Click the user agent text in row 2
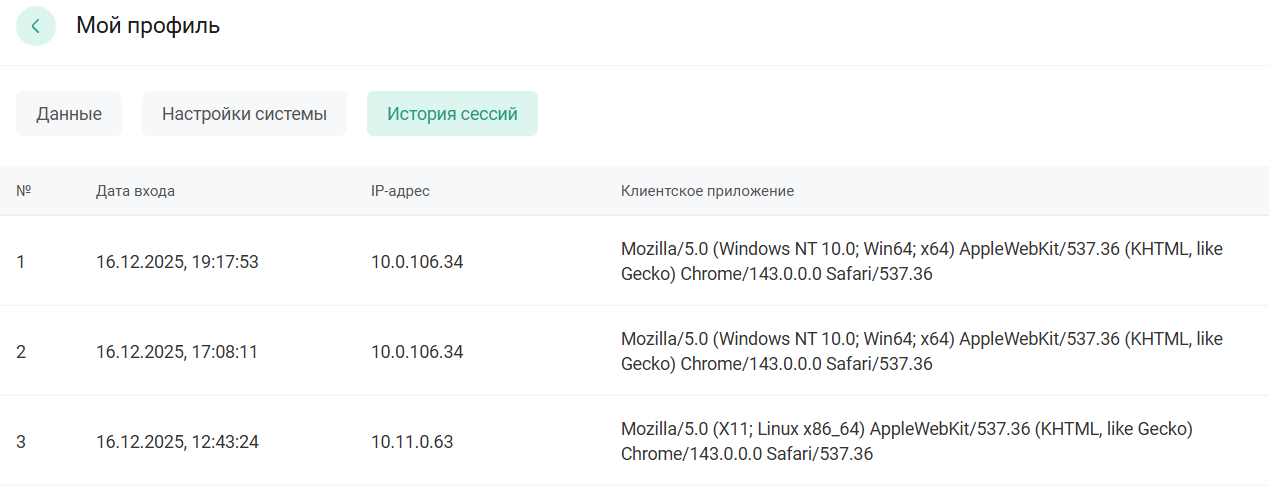The width and height of the screenshot is (1269, 493). point(920,351)
